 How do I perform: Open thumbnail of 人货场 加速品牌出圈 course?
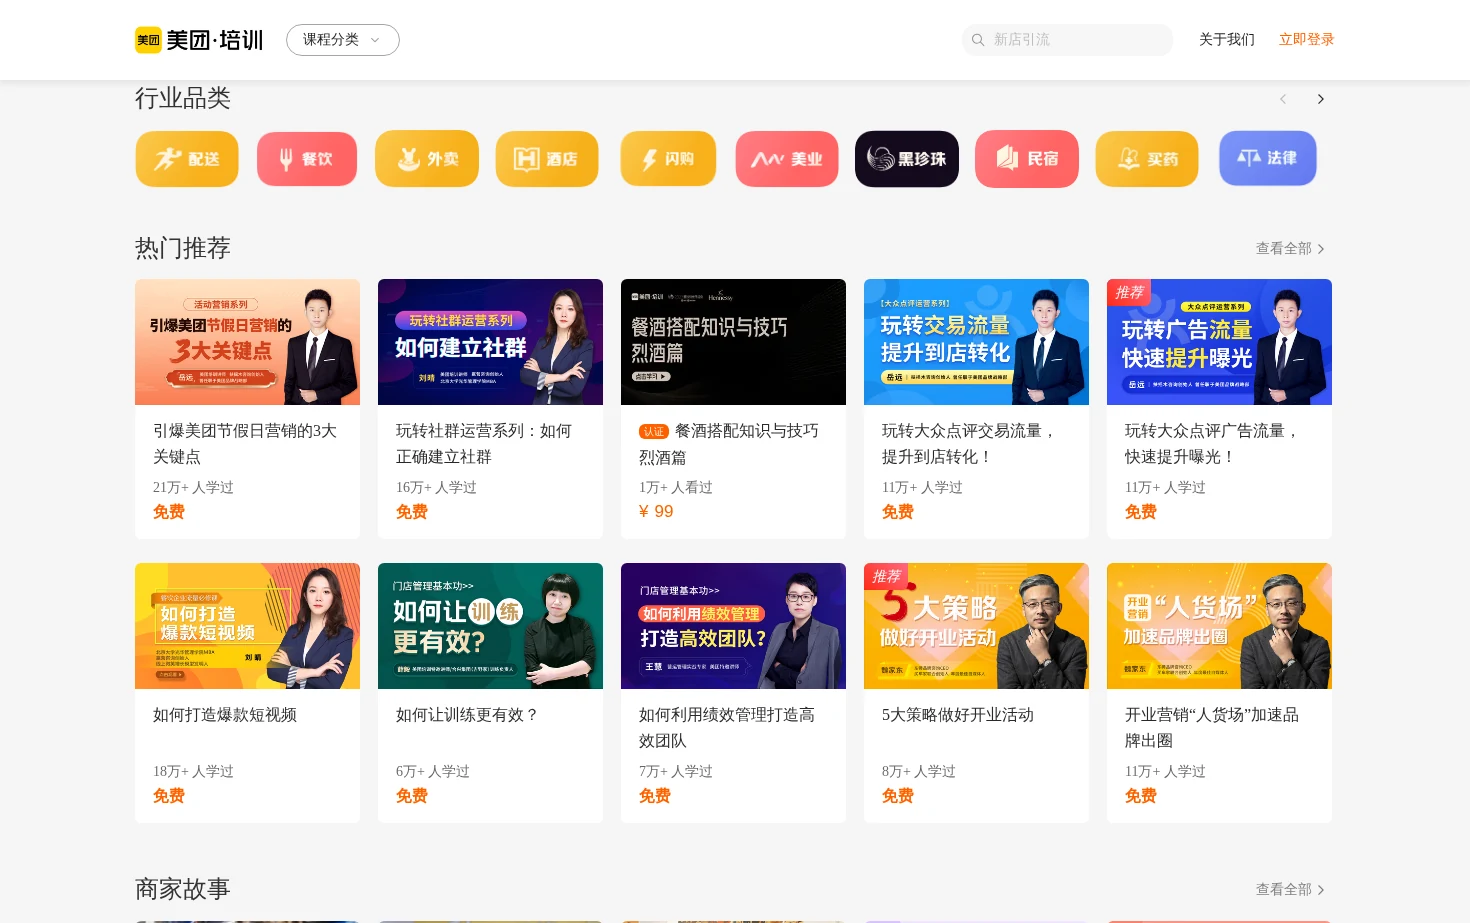pyautogui.click(x=1219, y=626)
